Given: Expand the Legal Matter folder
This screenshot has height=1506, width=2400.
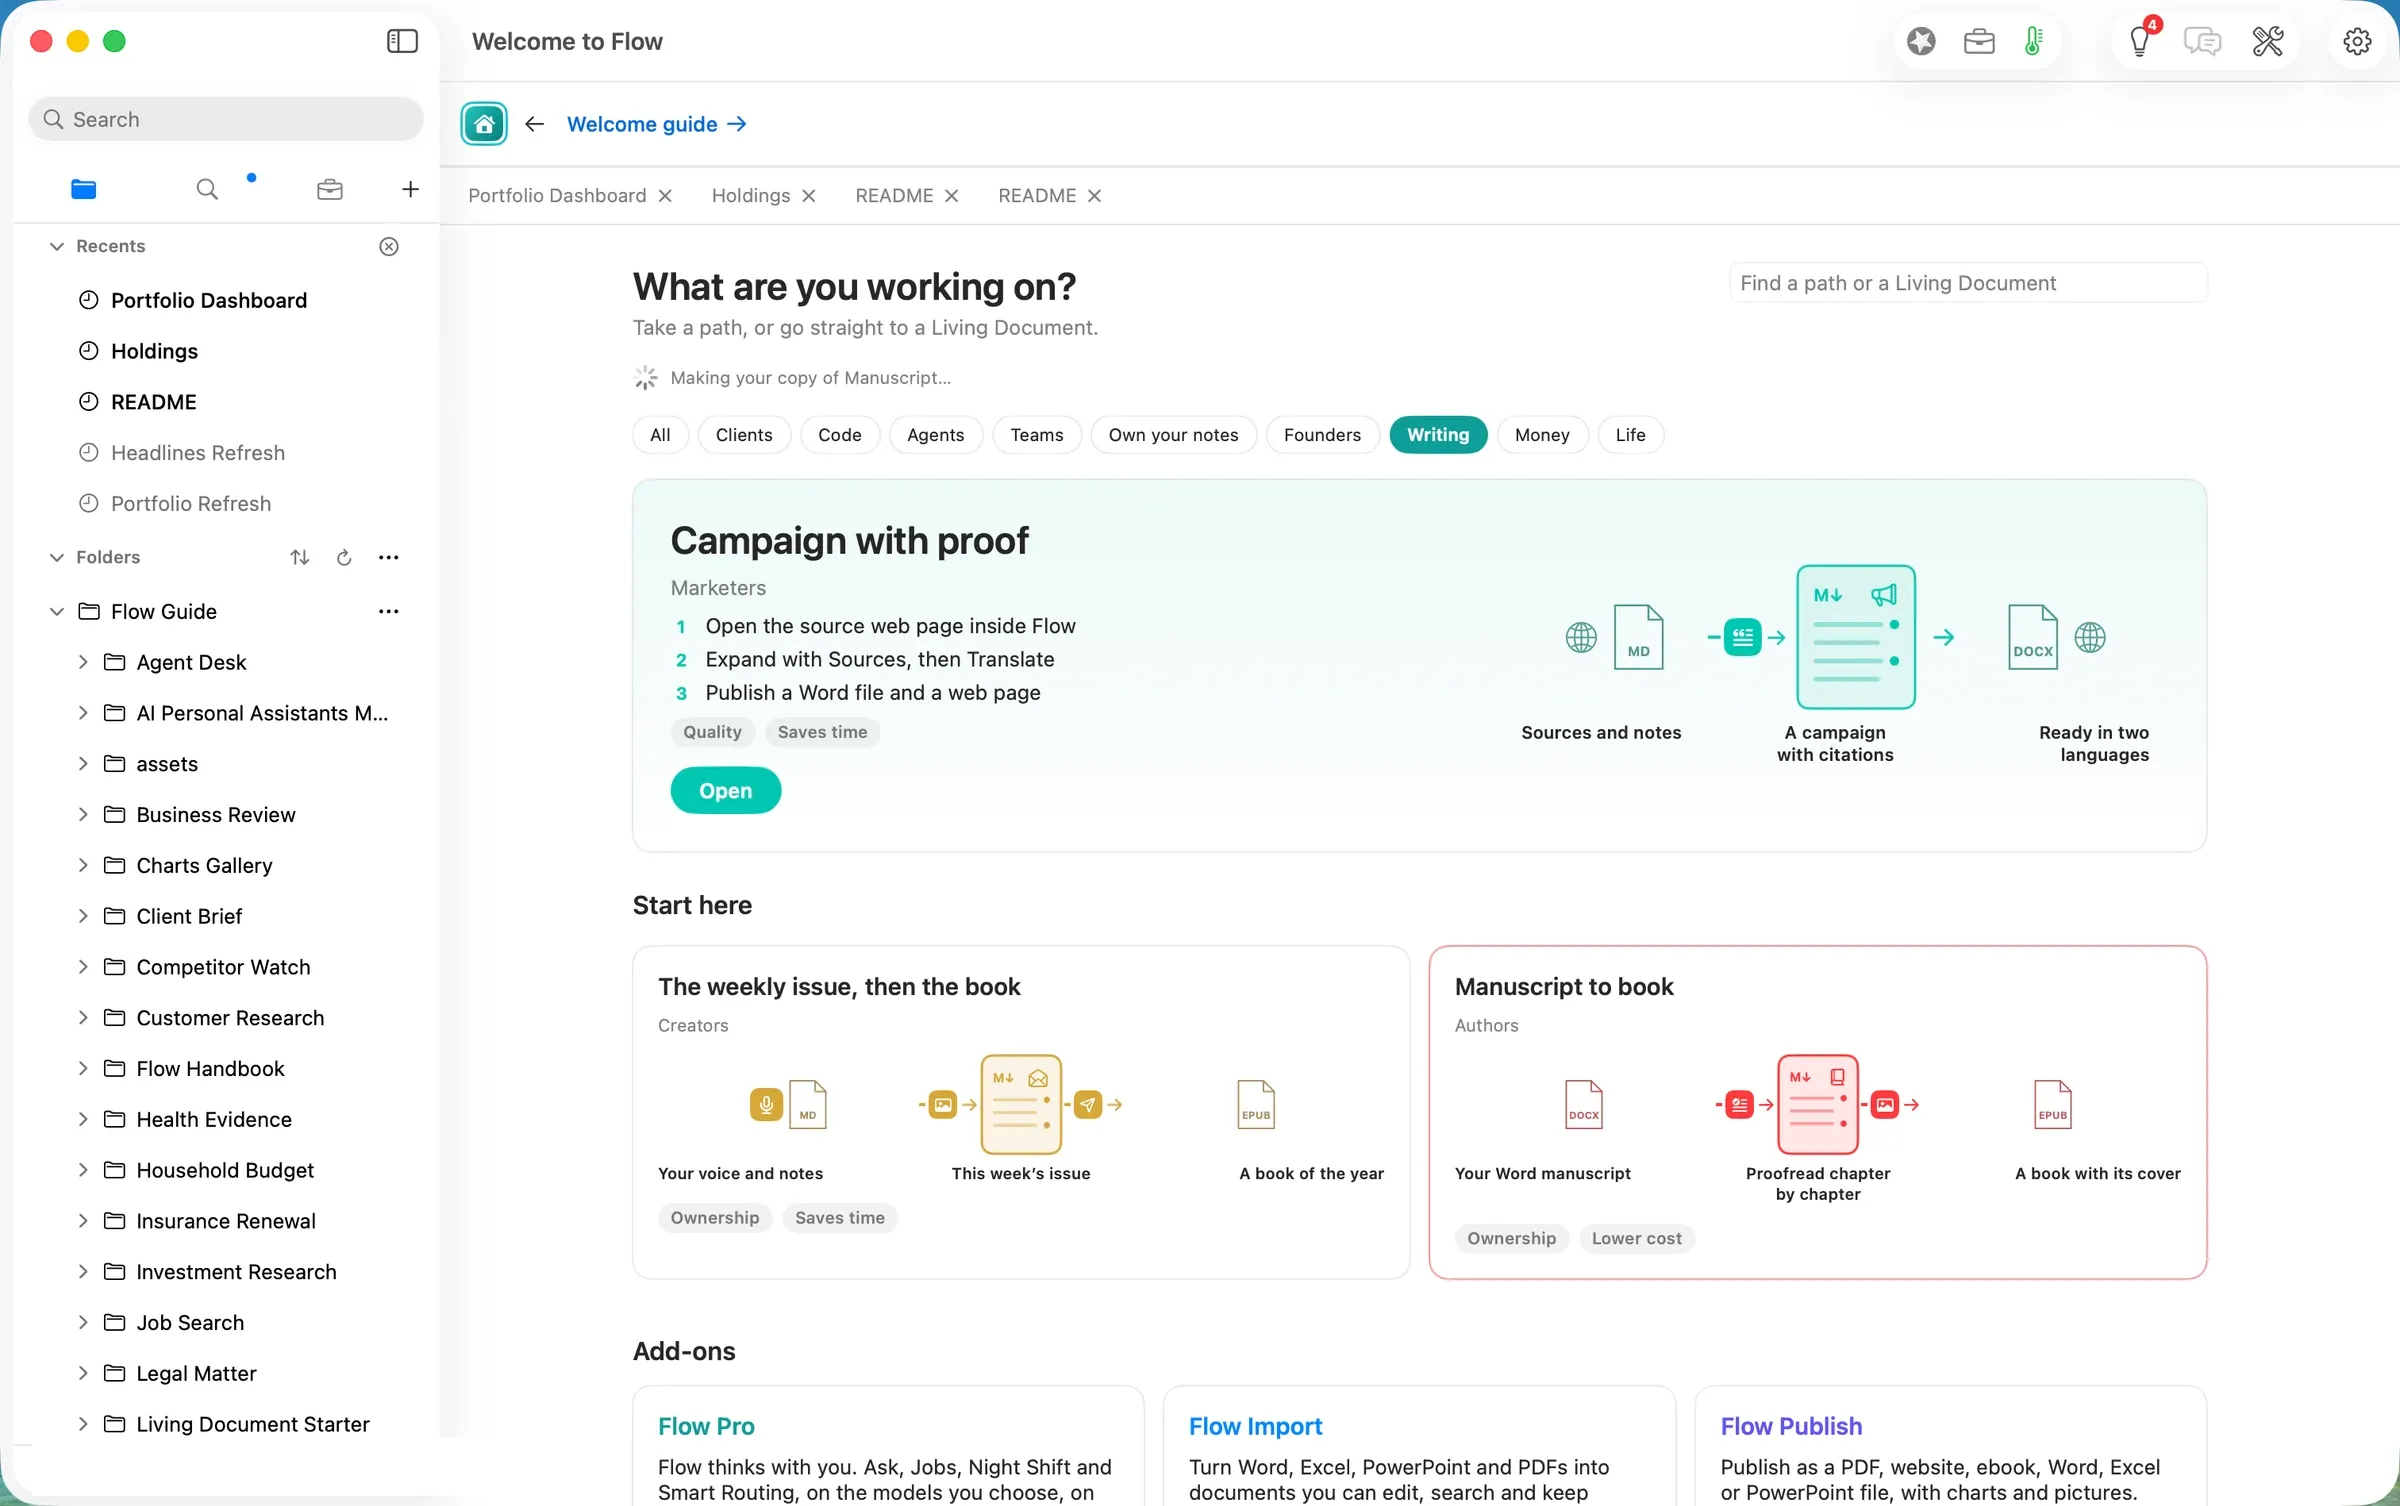Looking at the screenshot, I should point(83,1373).
